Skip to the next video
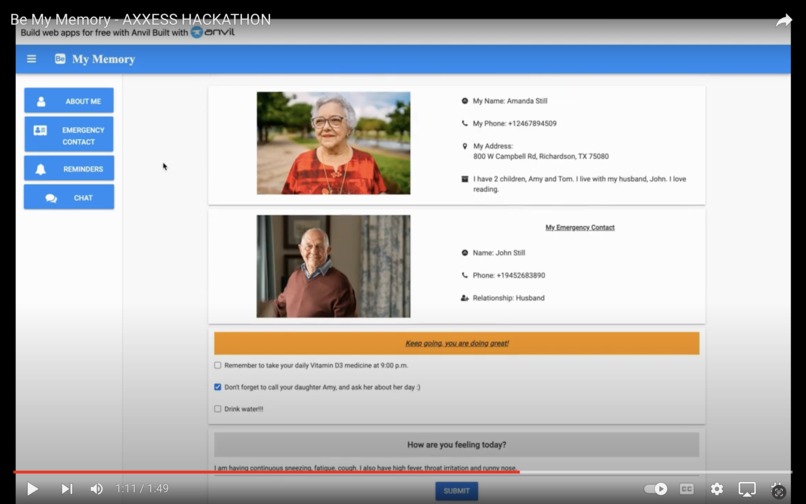806x504 pixels. tap(67, 489)
